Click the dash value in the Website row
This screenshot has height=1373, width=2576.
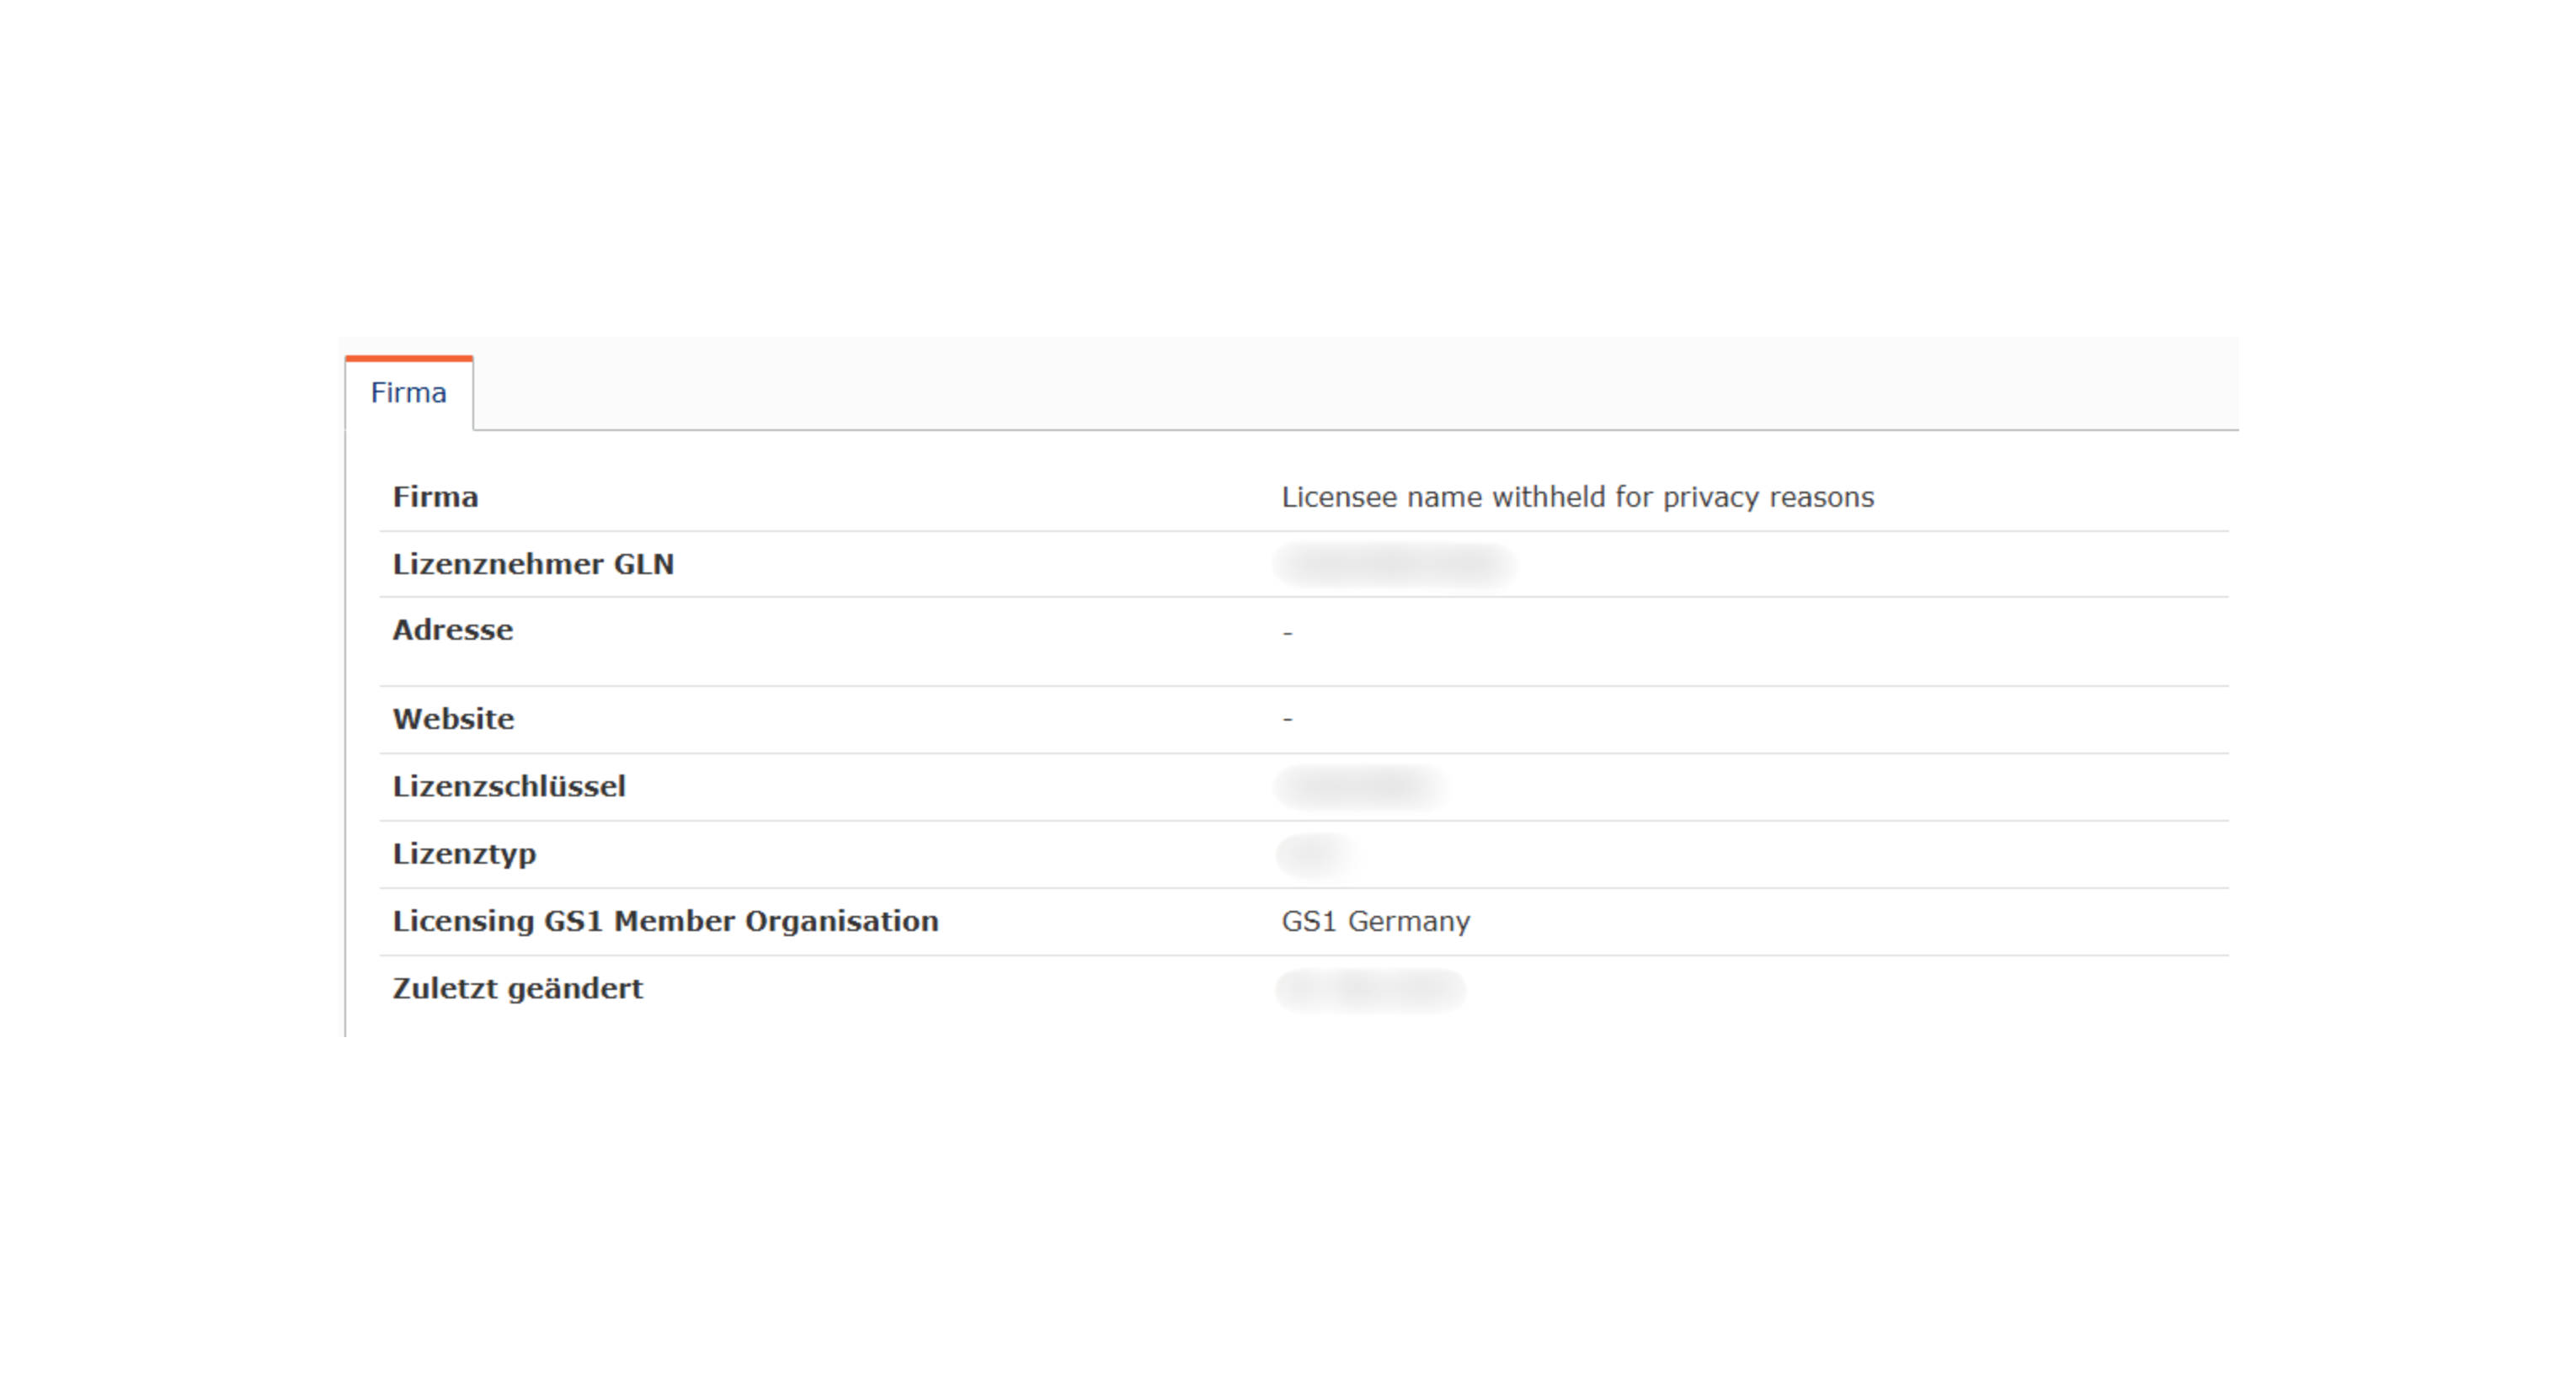[1287, 719]
